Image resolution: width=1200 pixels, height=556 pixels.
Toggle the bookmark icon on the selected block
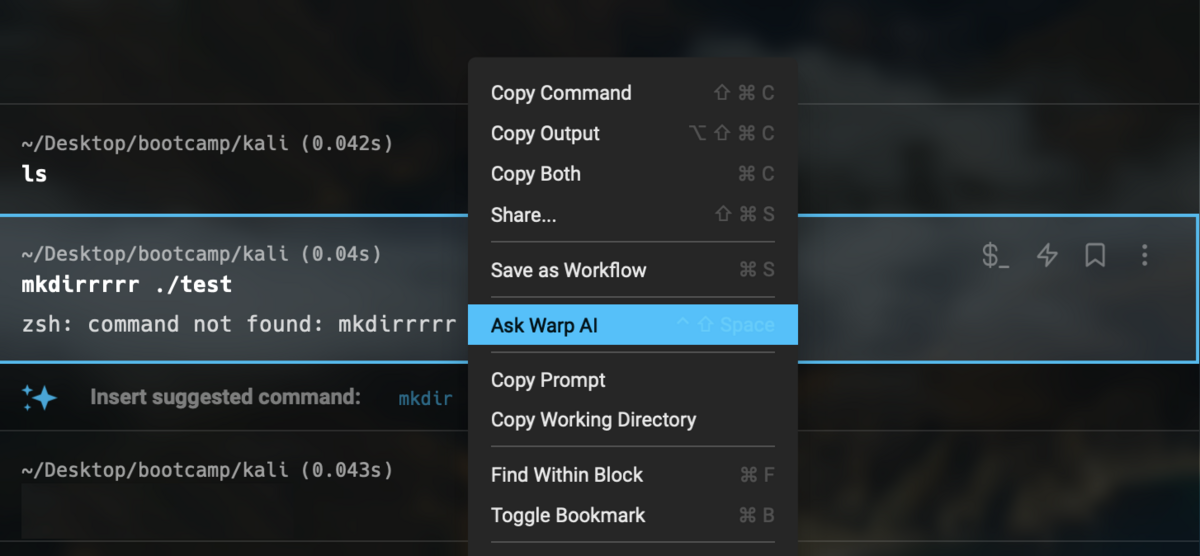click(x=1095, y=256)
